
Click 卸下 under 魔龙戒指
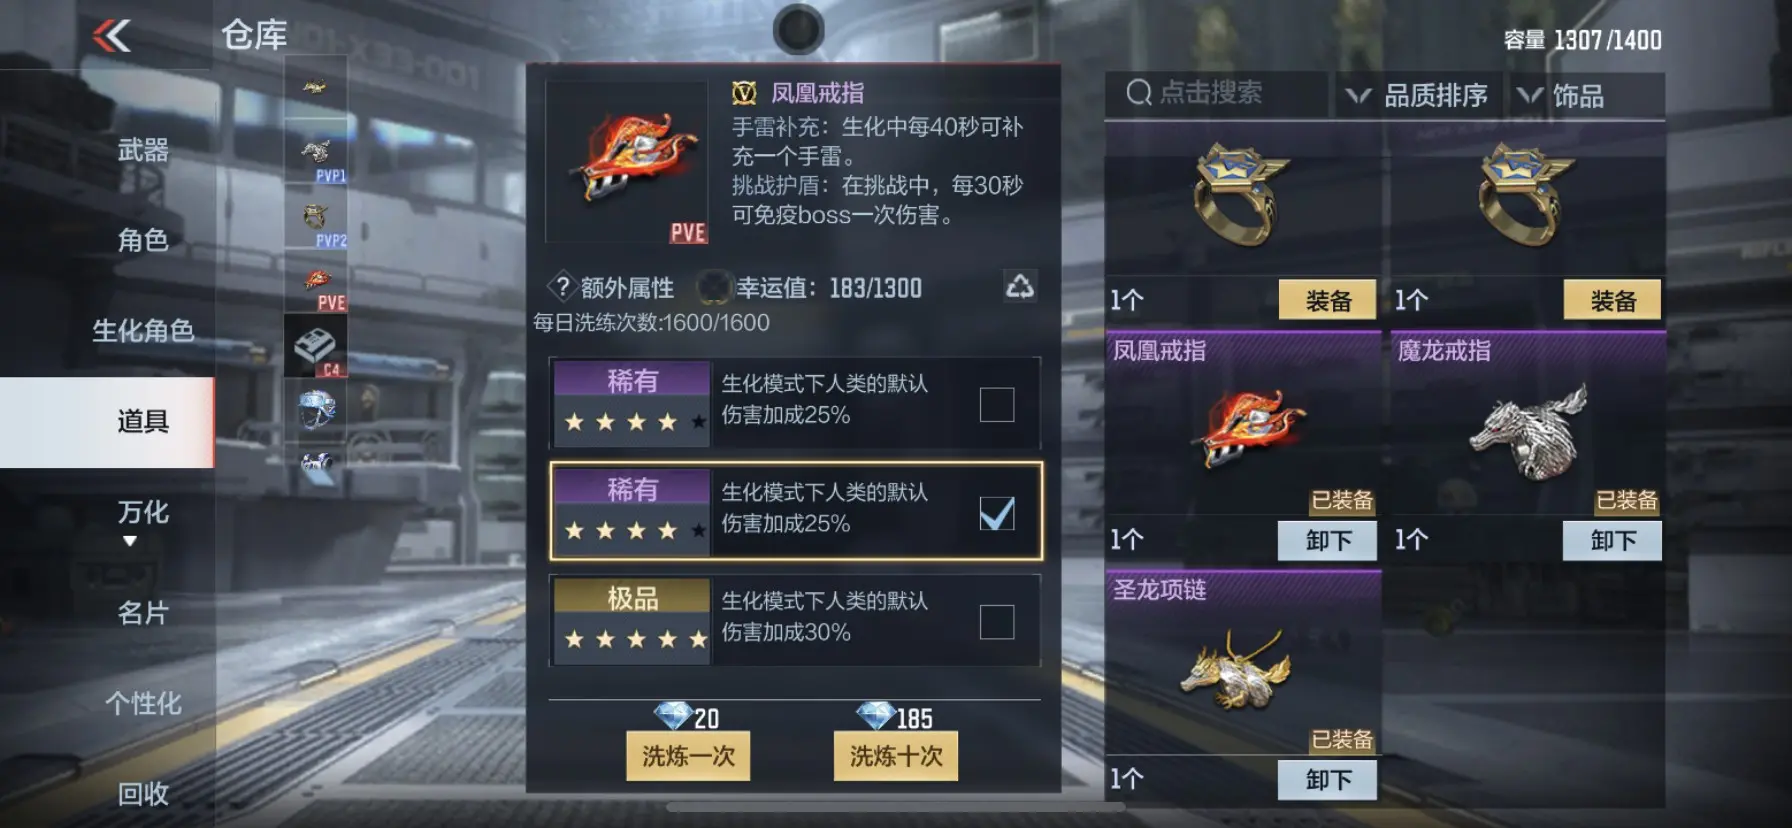[1612, 541]
